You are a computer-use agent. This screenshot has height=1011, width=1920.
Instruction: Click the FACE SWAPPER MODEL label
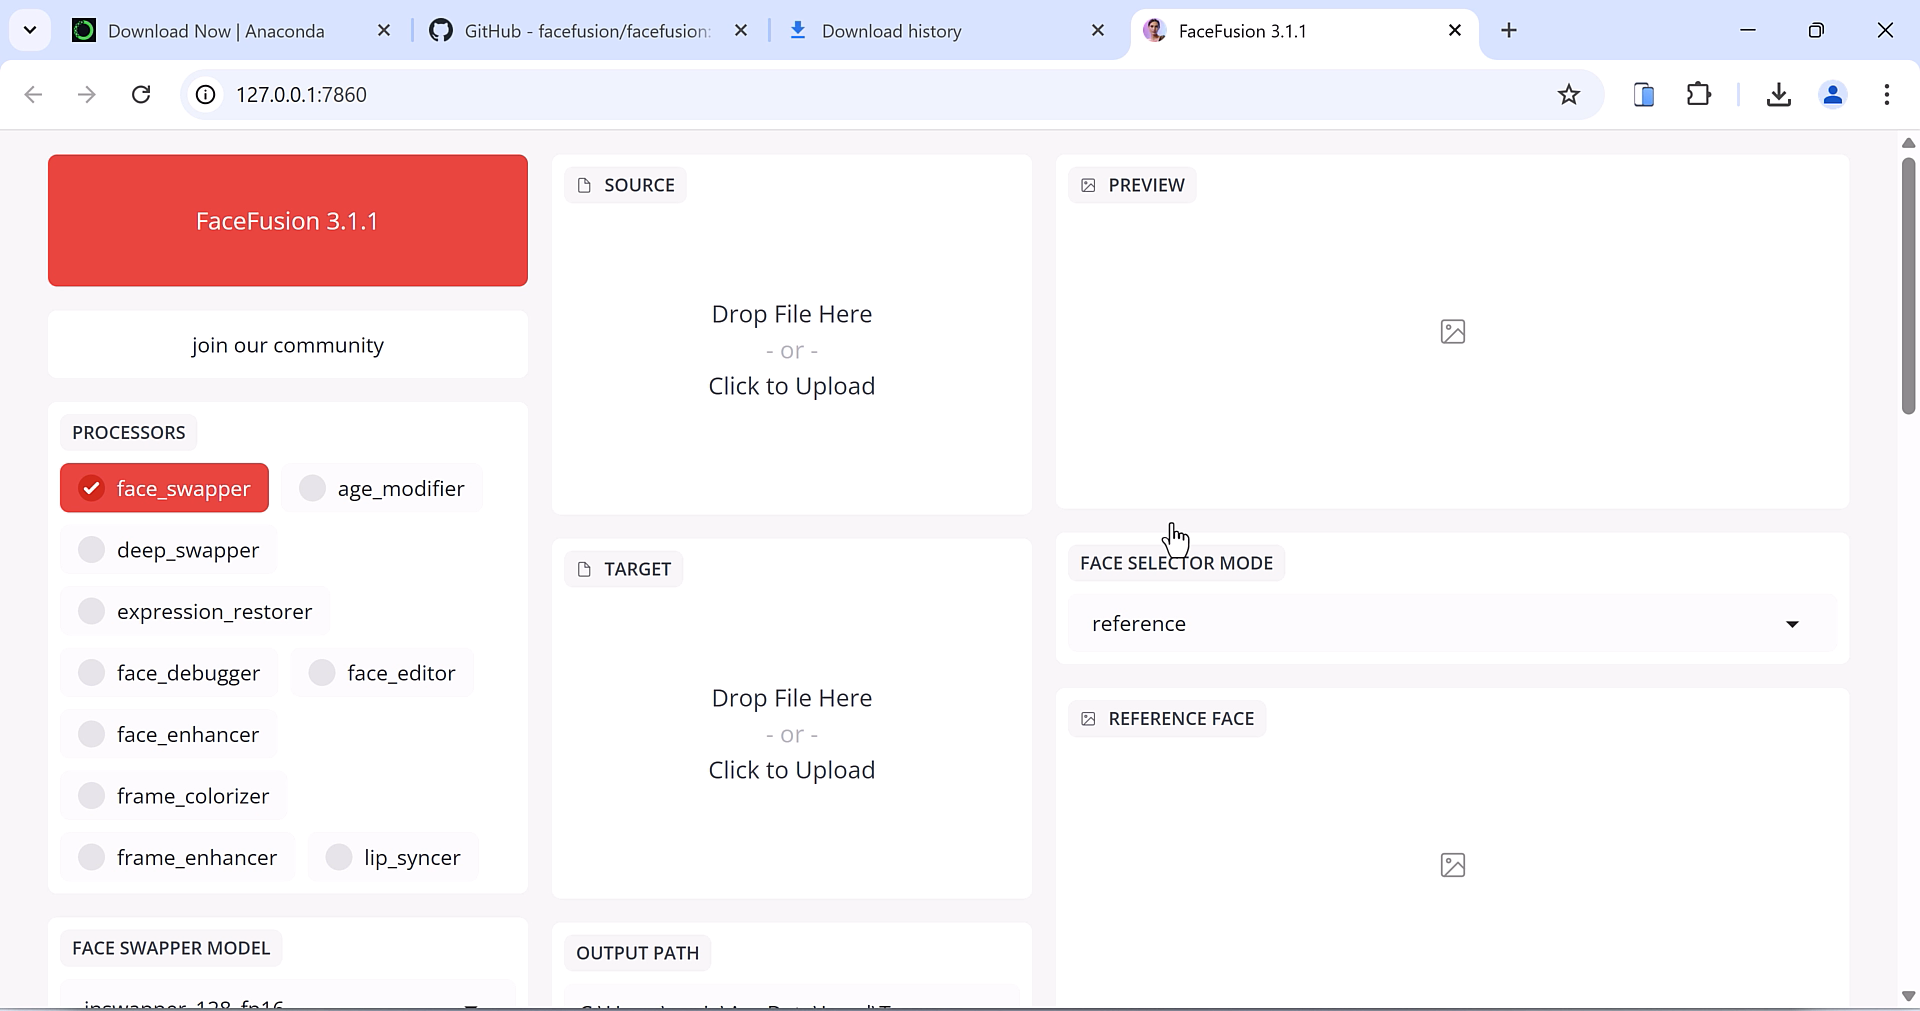(171, 948)
